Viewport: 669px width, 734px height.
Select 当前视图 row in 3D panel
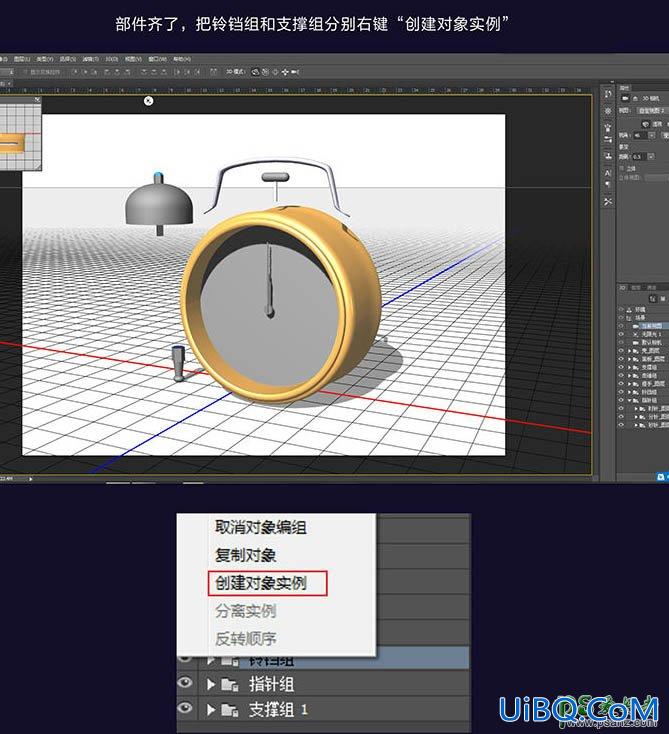(650, 326)
